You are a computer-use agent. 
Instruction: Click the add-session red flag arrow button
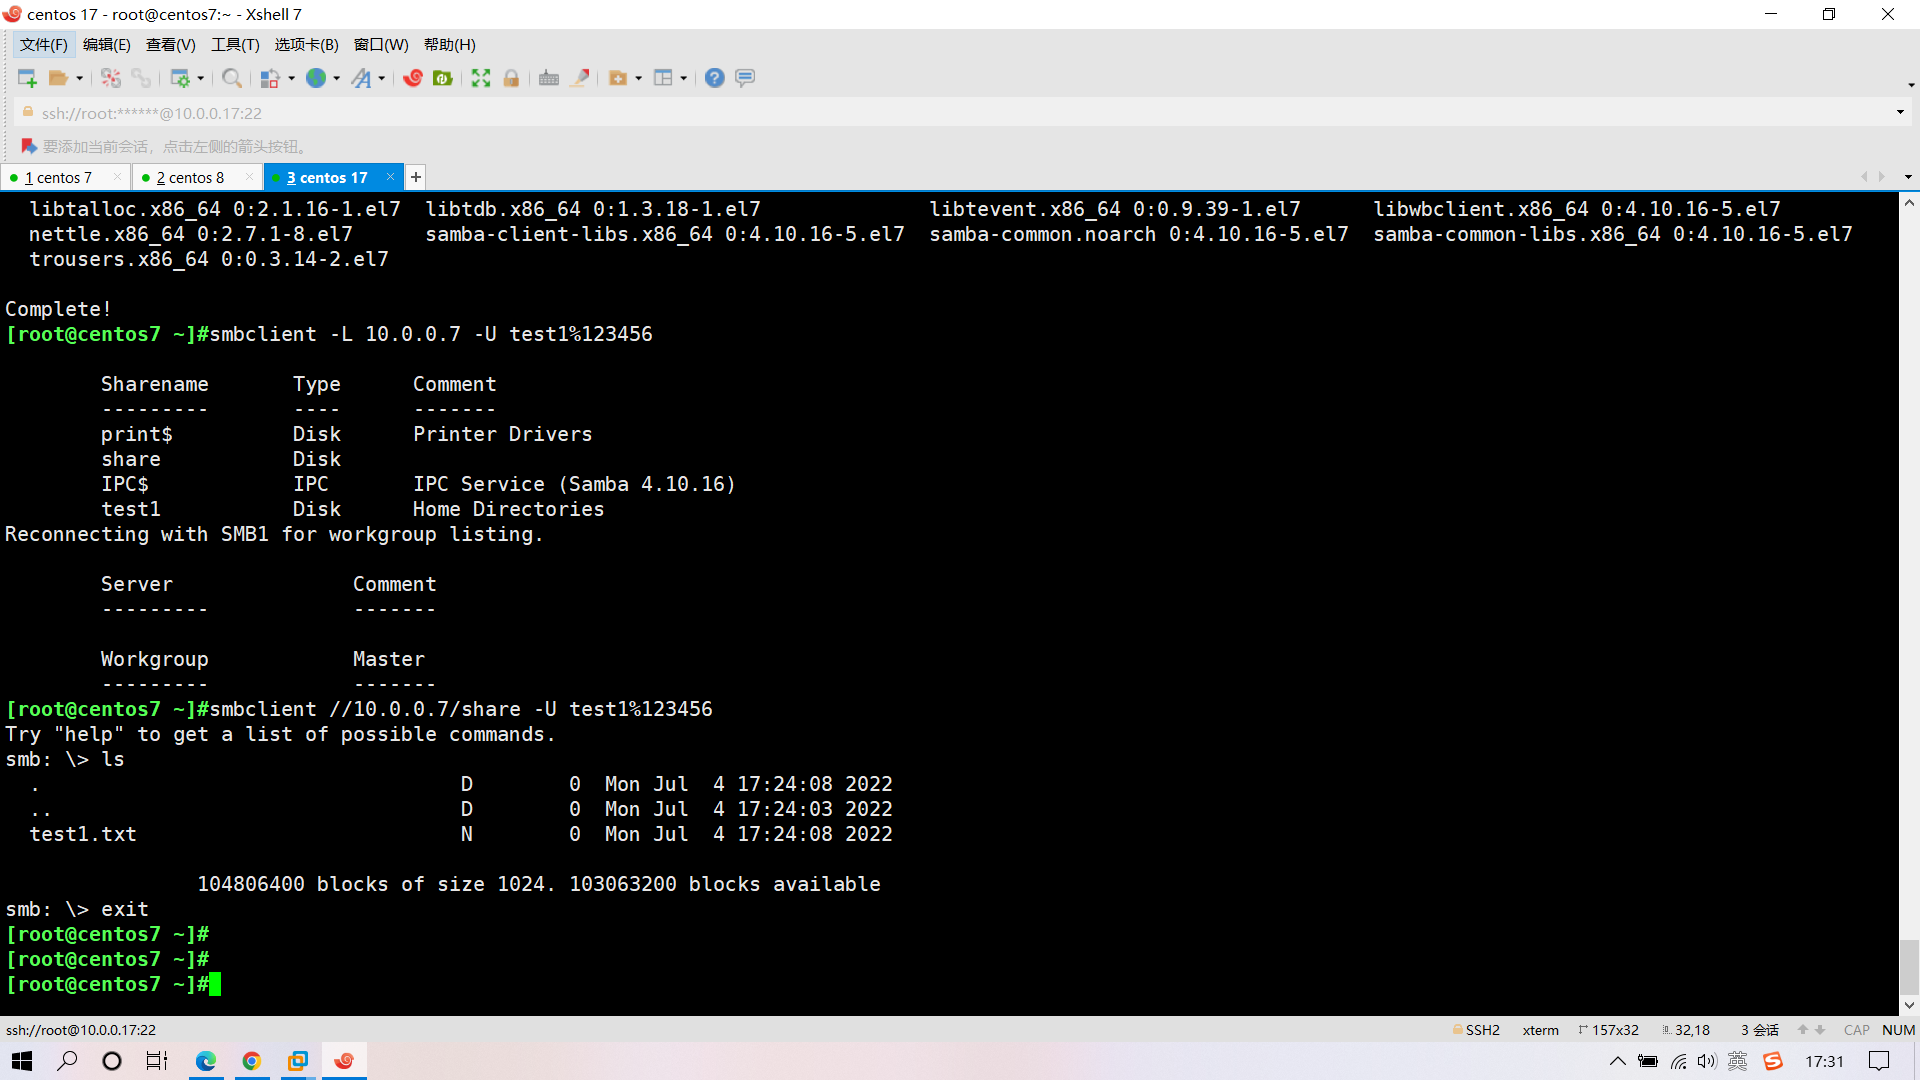pyautogui.click(x=29, y=147)
